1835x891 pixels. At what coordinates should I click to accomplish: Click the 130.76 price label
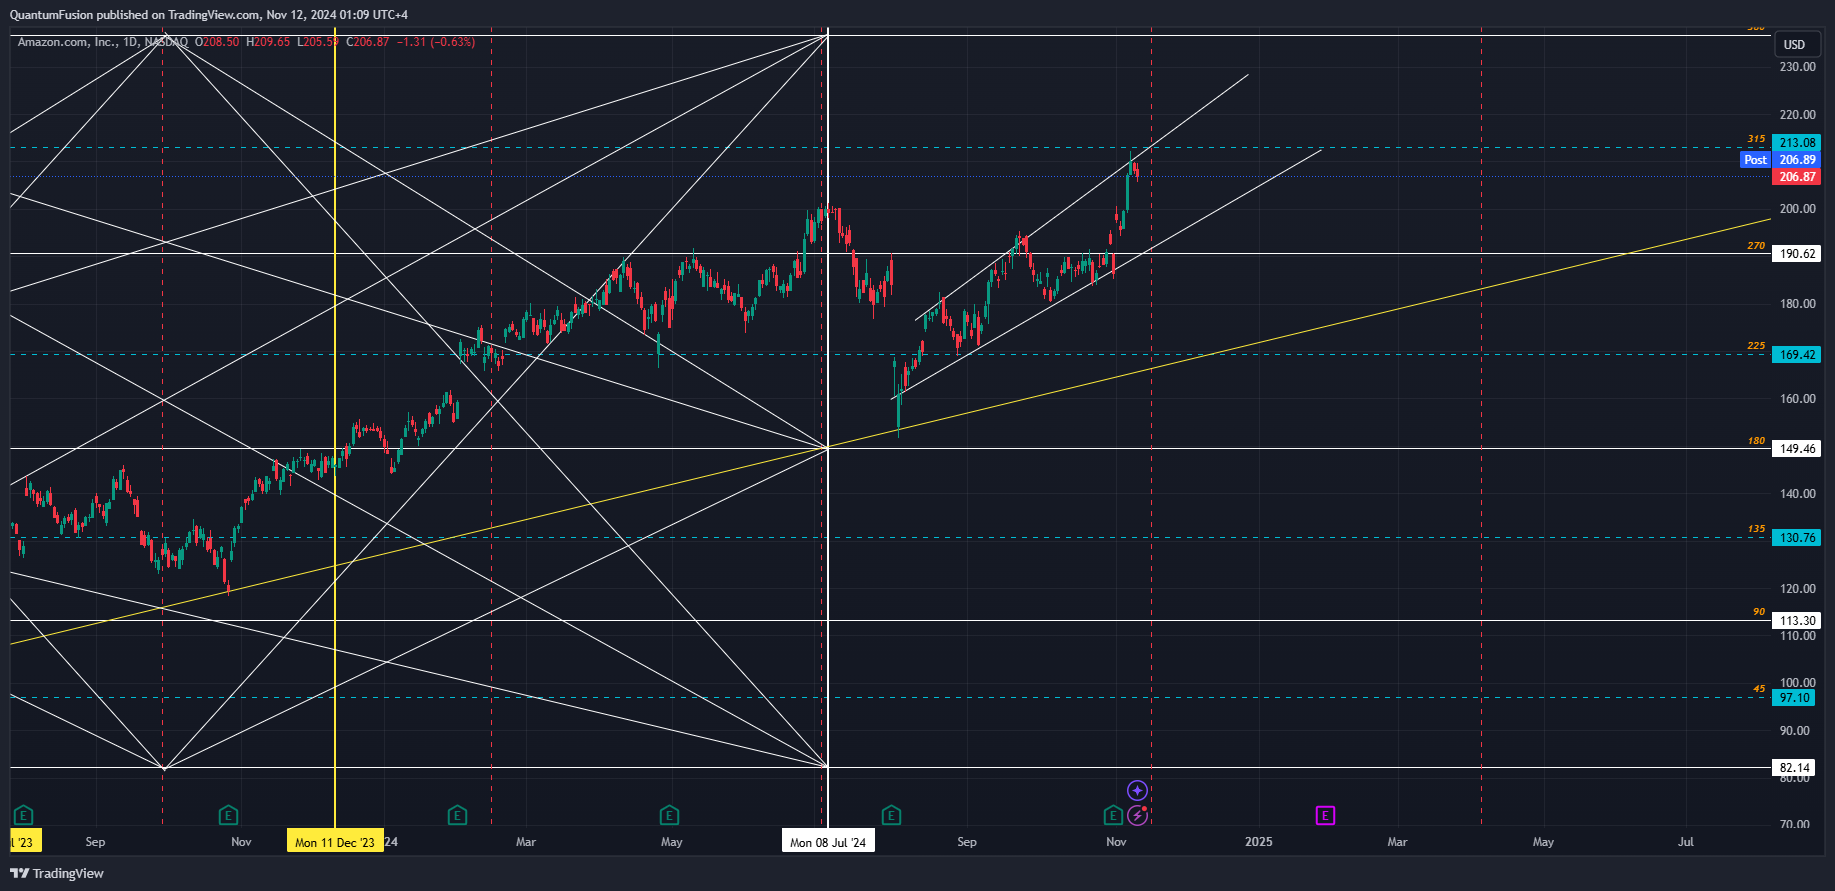(x=1797, y=538)
